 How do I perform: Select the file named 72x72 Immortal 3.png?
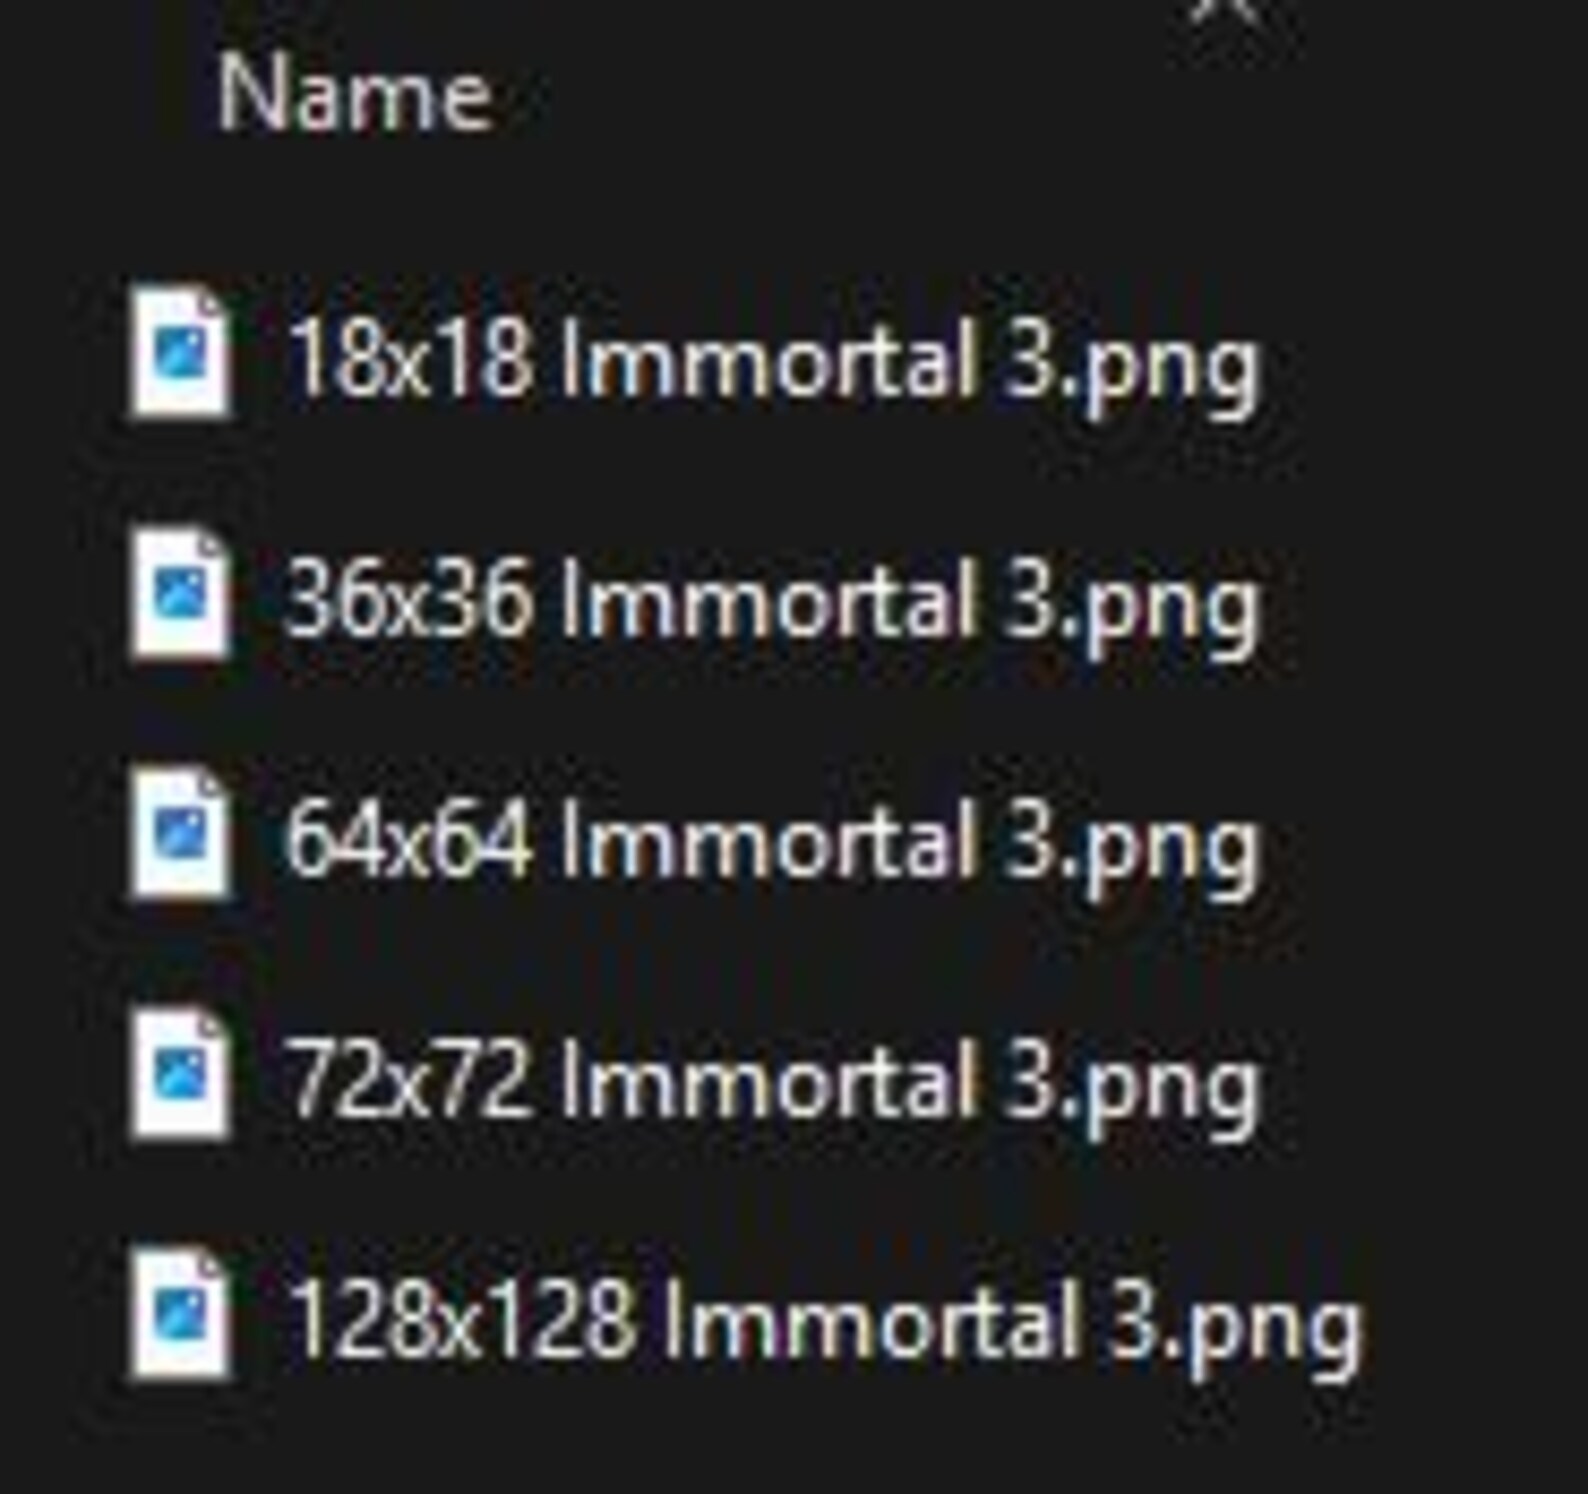772,1084
